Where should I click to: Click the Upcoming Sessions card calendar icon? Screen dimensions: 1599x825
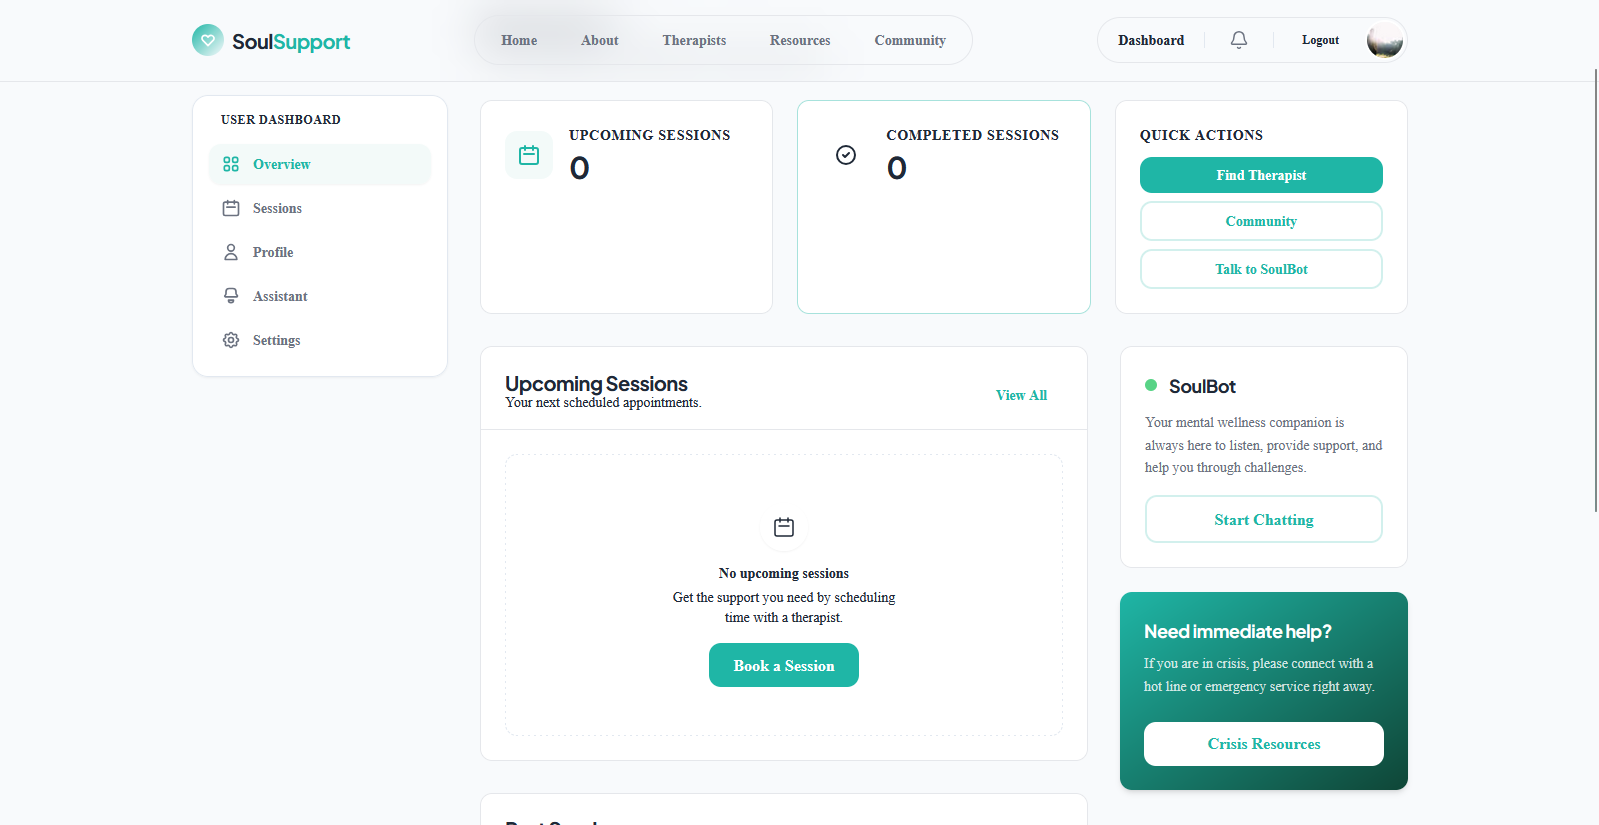click(529, 155)
